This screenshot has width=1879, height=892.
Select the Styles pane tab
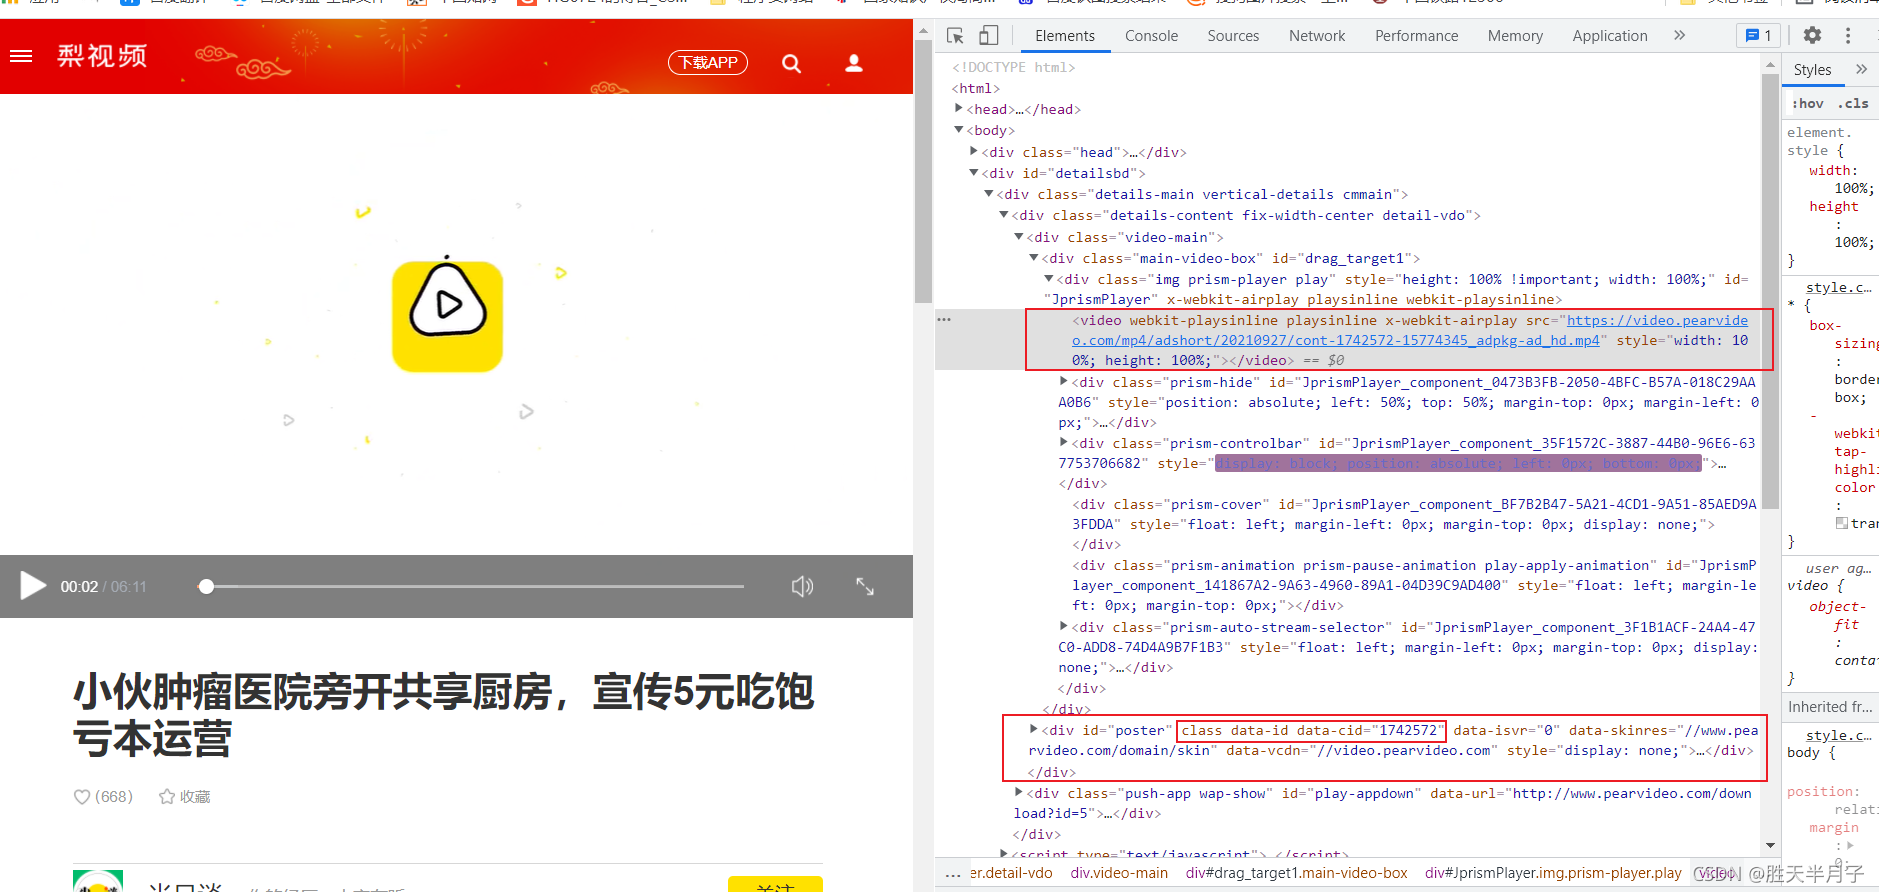click(1812, 70)
